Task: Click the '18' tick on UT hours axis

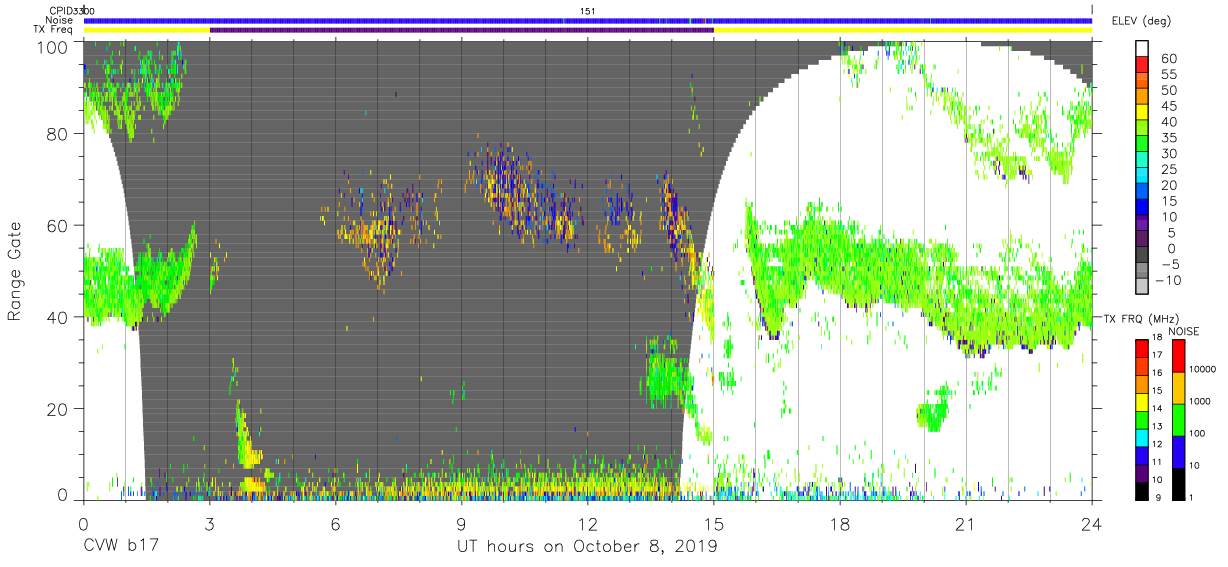Action: (x=840, y=524)
